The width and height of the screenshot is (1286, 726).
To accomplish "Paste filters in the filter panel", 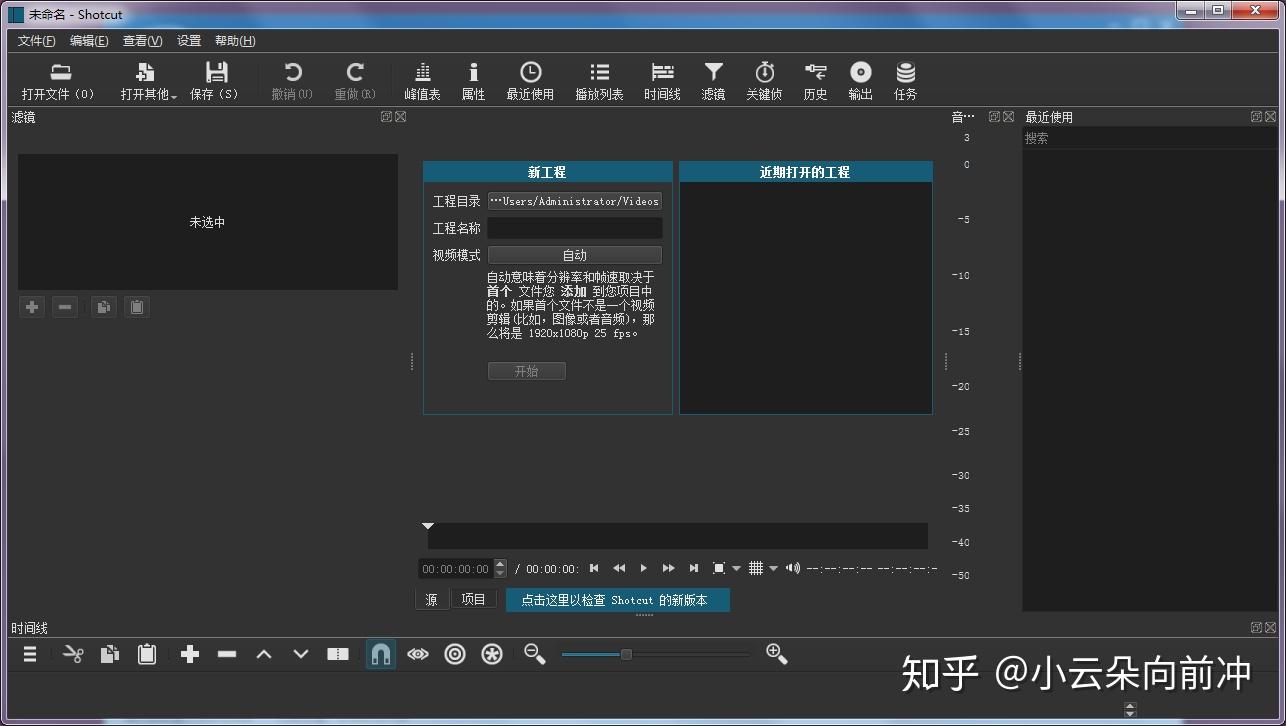I will 137,307.
